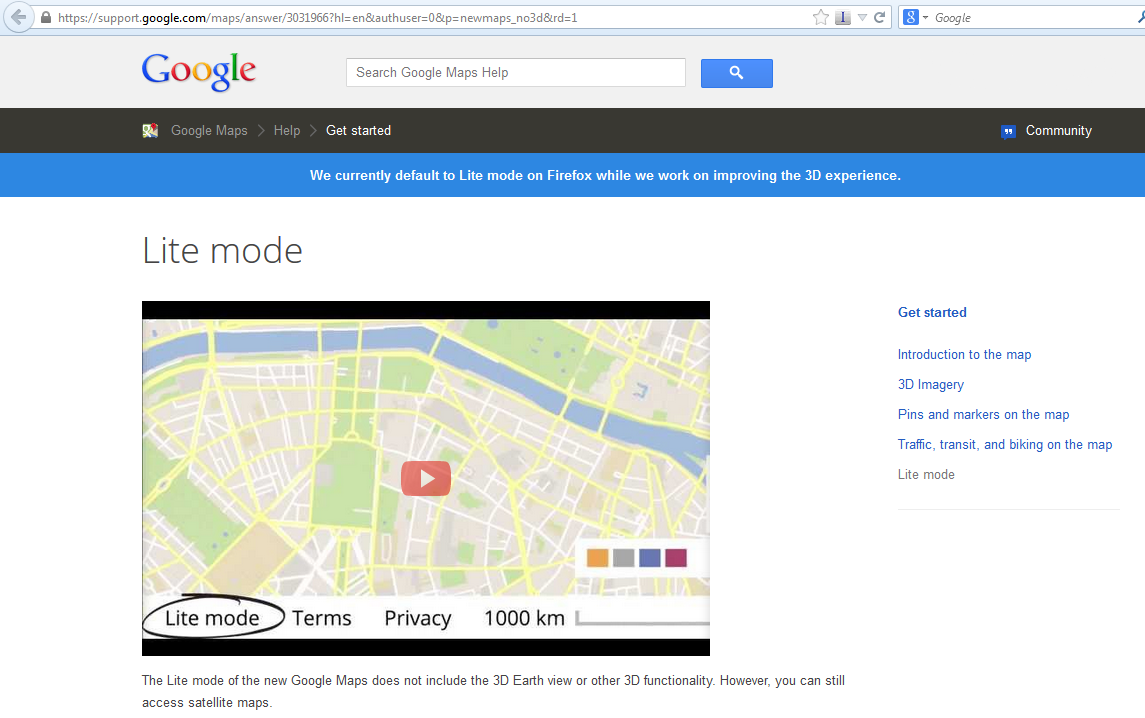1145x718 pixels.
Task: Click Privacy text in the video frame
Action: coord(418,619)
